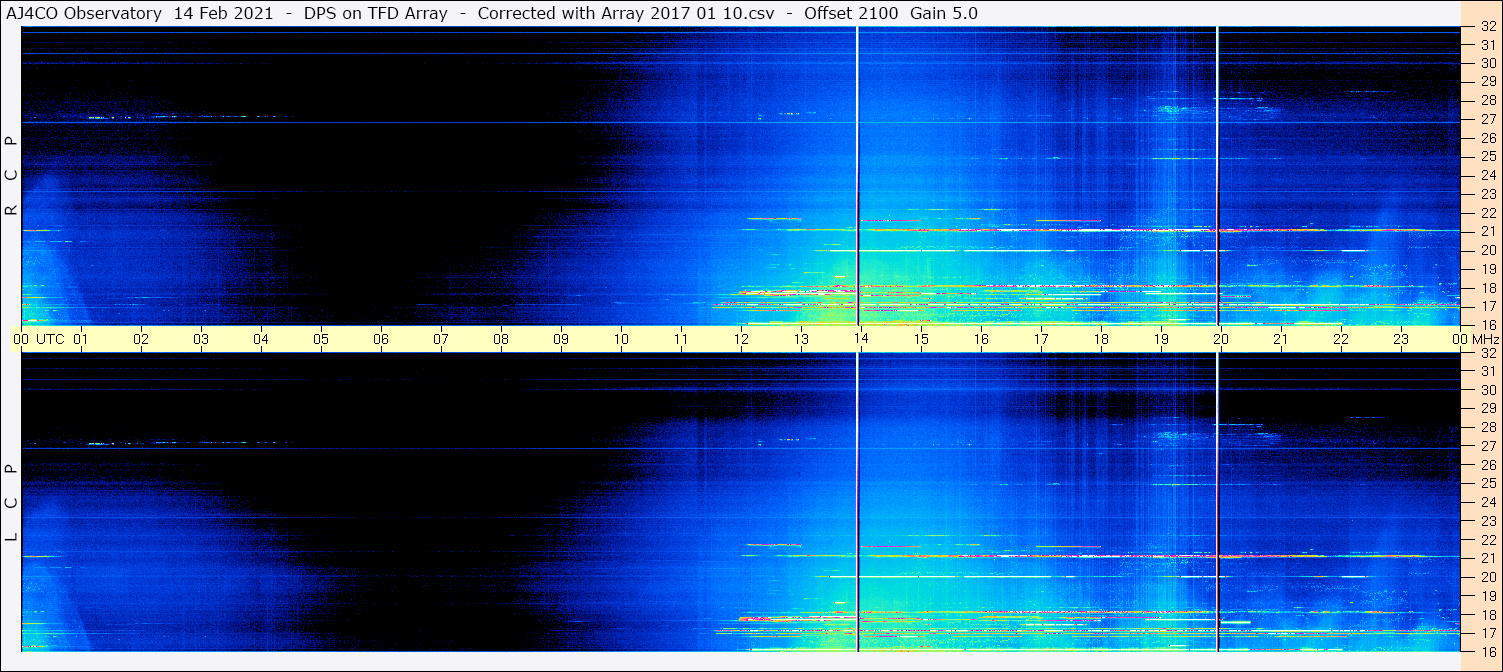Select the 01 hour label on the time axis
Image resolution: width=1503 pixels, height=672 pixels.
click(x=81, y=339)
